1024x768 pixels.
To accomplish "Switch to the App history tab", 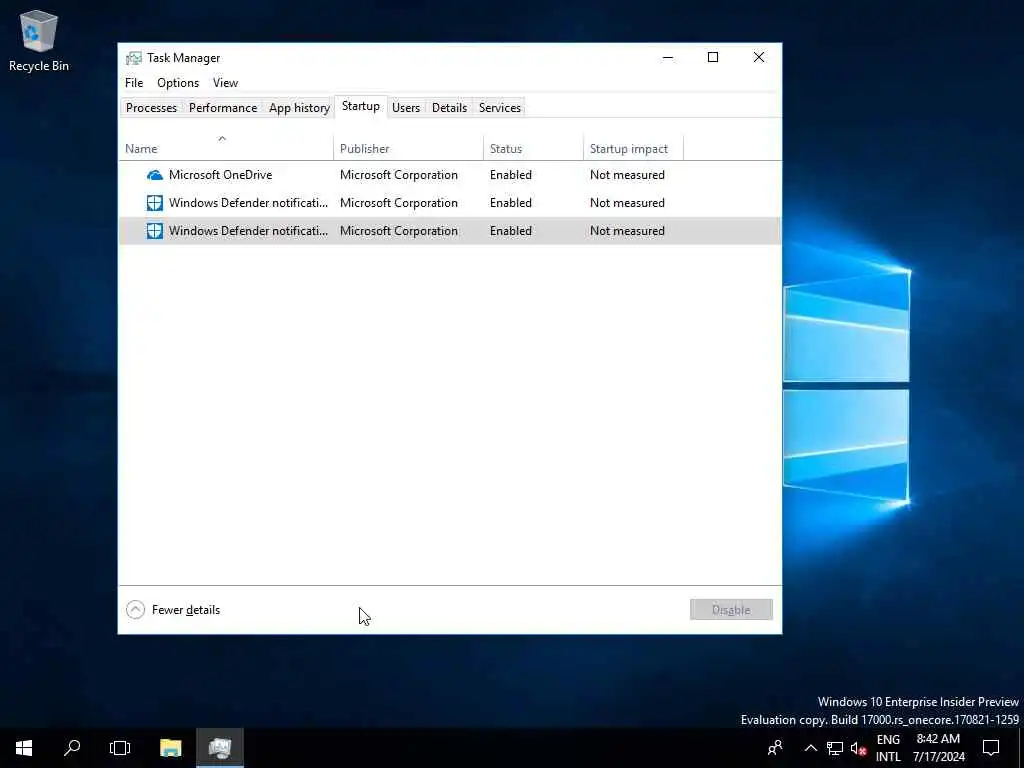I will tap(299, 108).
